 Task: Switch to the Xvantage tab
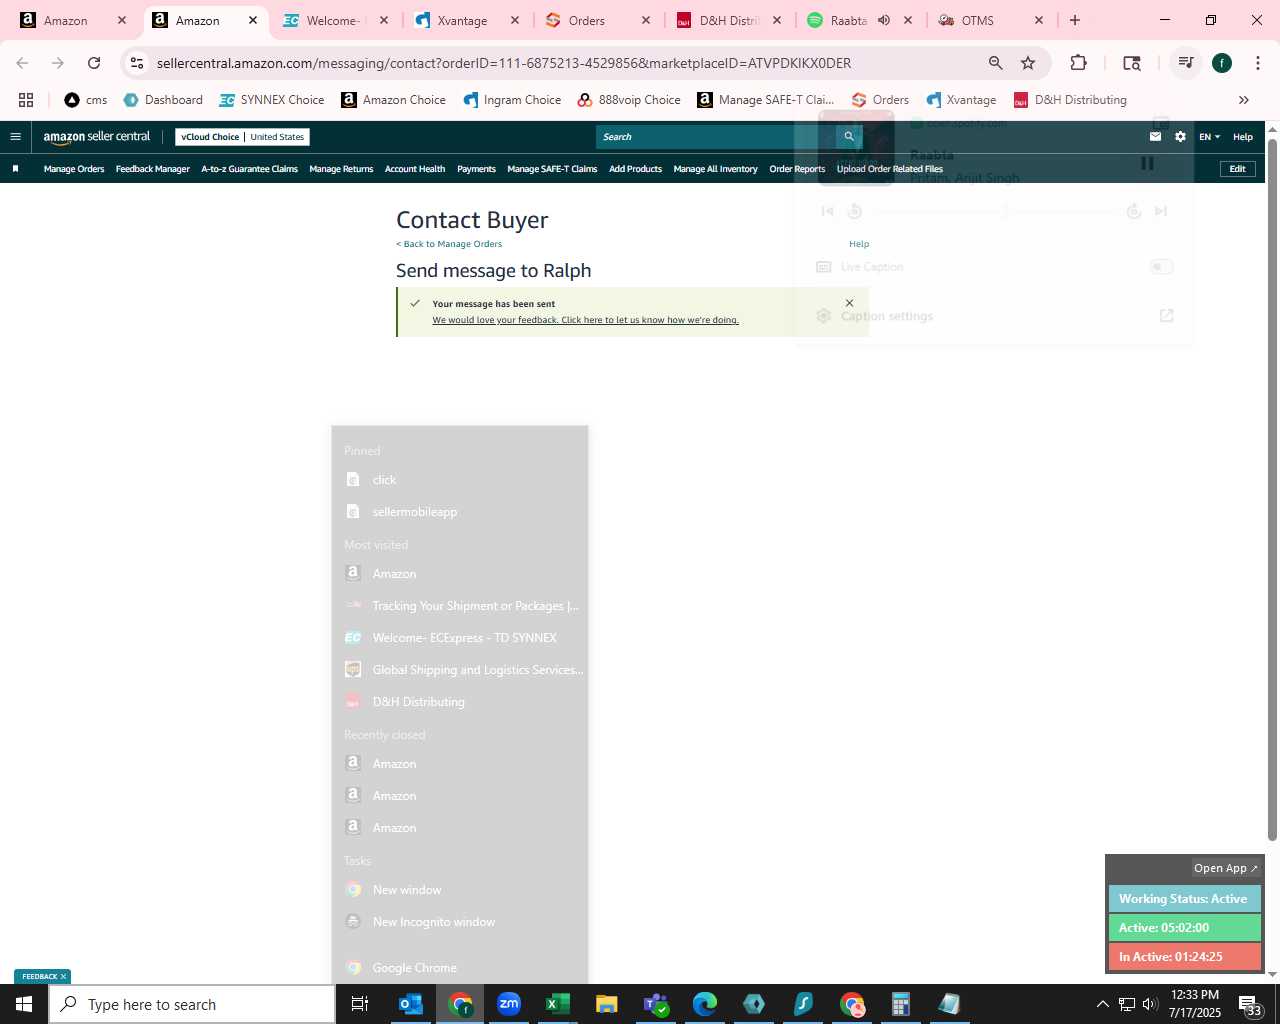click(467, 20)
